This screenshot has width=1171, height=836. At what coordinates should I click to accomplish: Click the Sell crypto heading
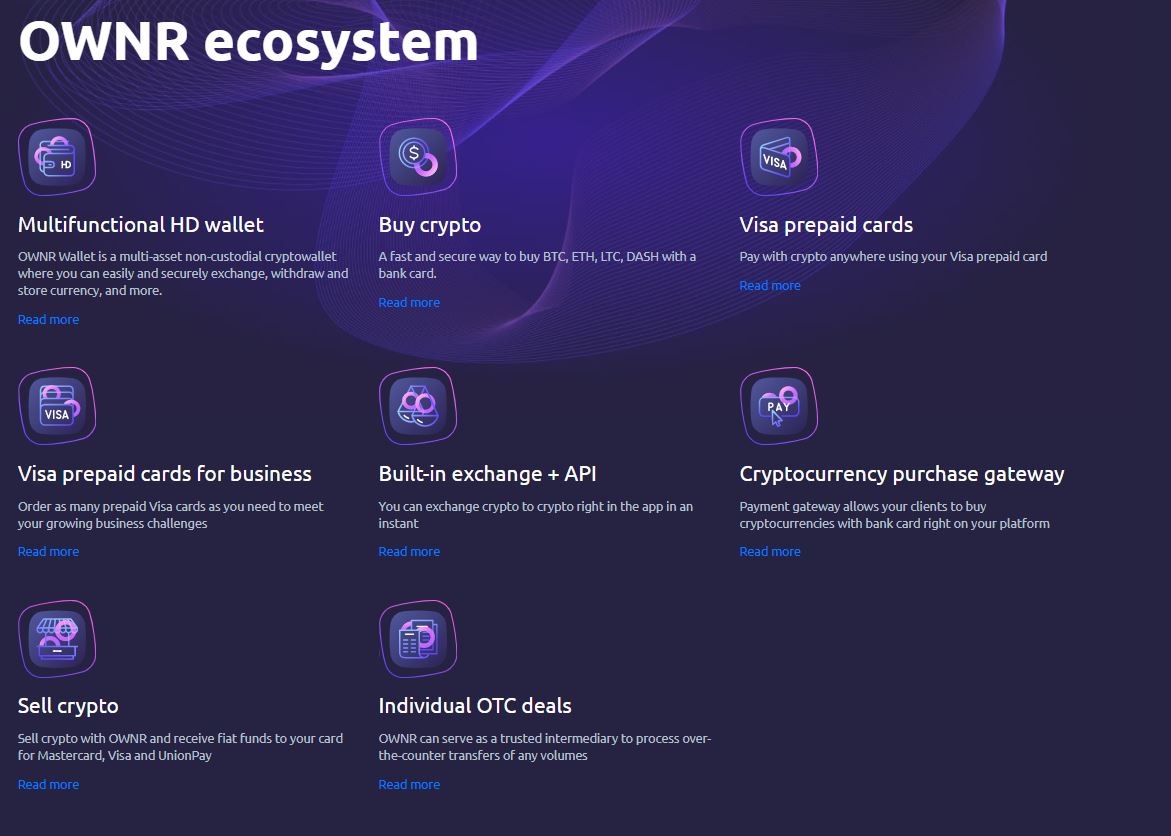68,706
